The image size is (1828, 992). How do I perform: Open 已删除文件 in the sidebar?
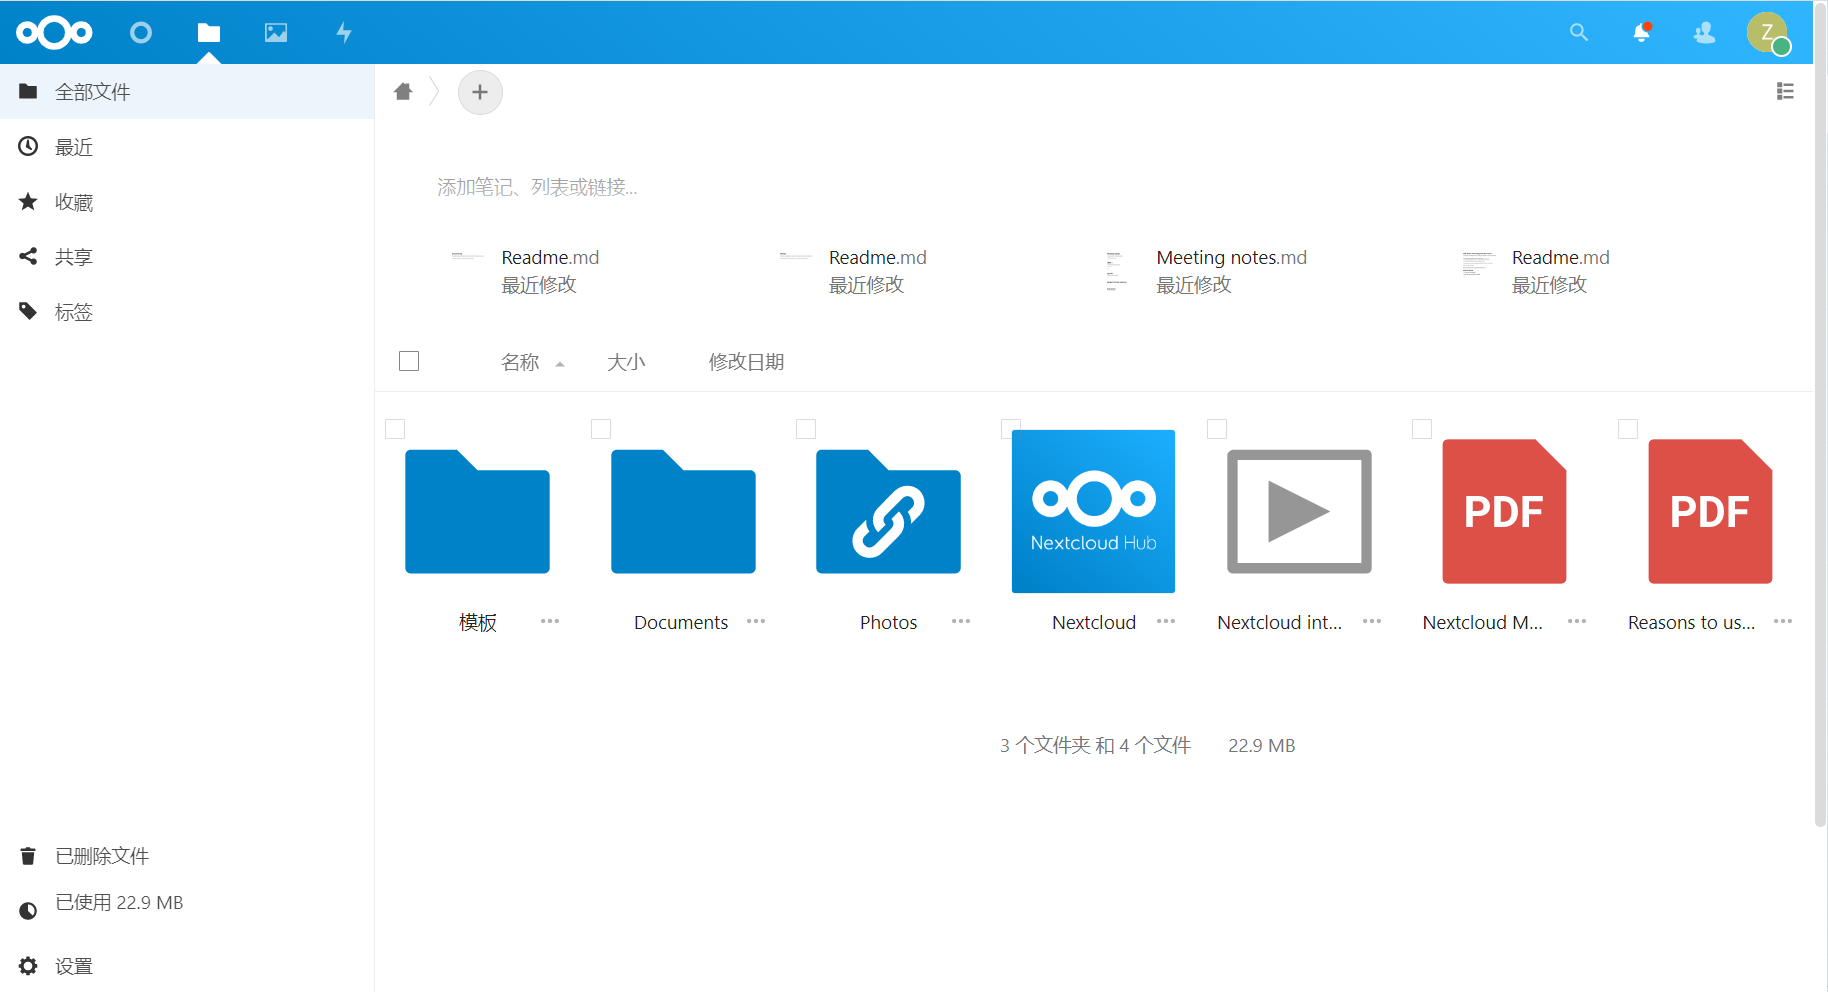click(x=100, y=856)
